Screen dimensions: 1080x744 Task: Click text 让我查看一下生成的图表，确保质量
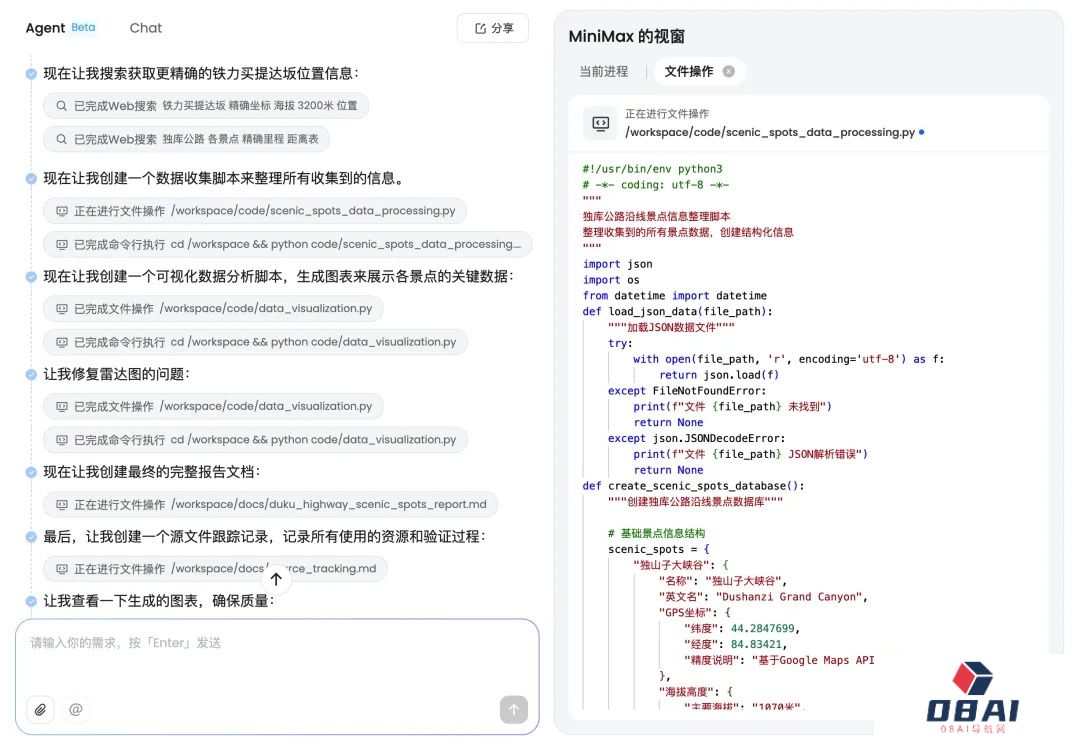click(158, 601)
